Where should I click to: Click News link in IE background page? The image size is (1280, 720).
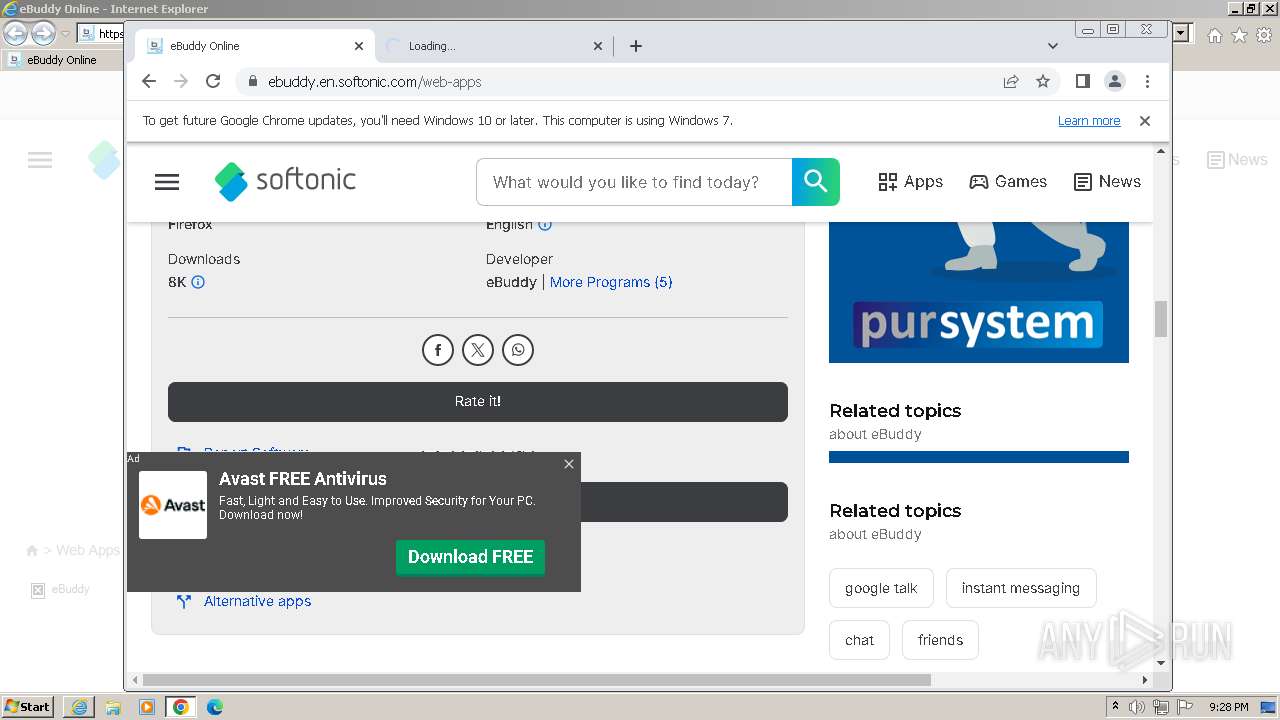[1238, 160]
